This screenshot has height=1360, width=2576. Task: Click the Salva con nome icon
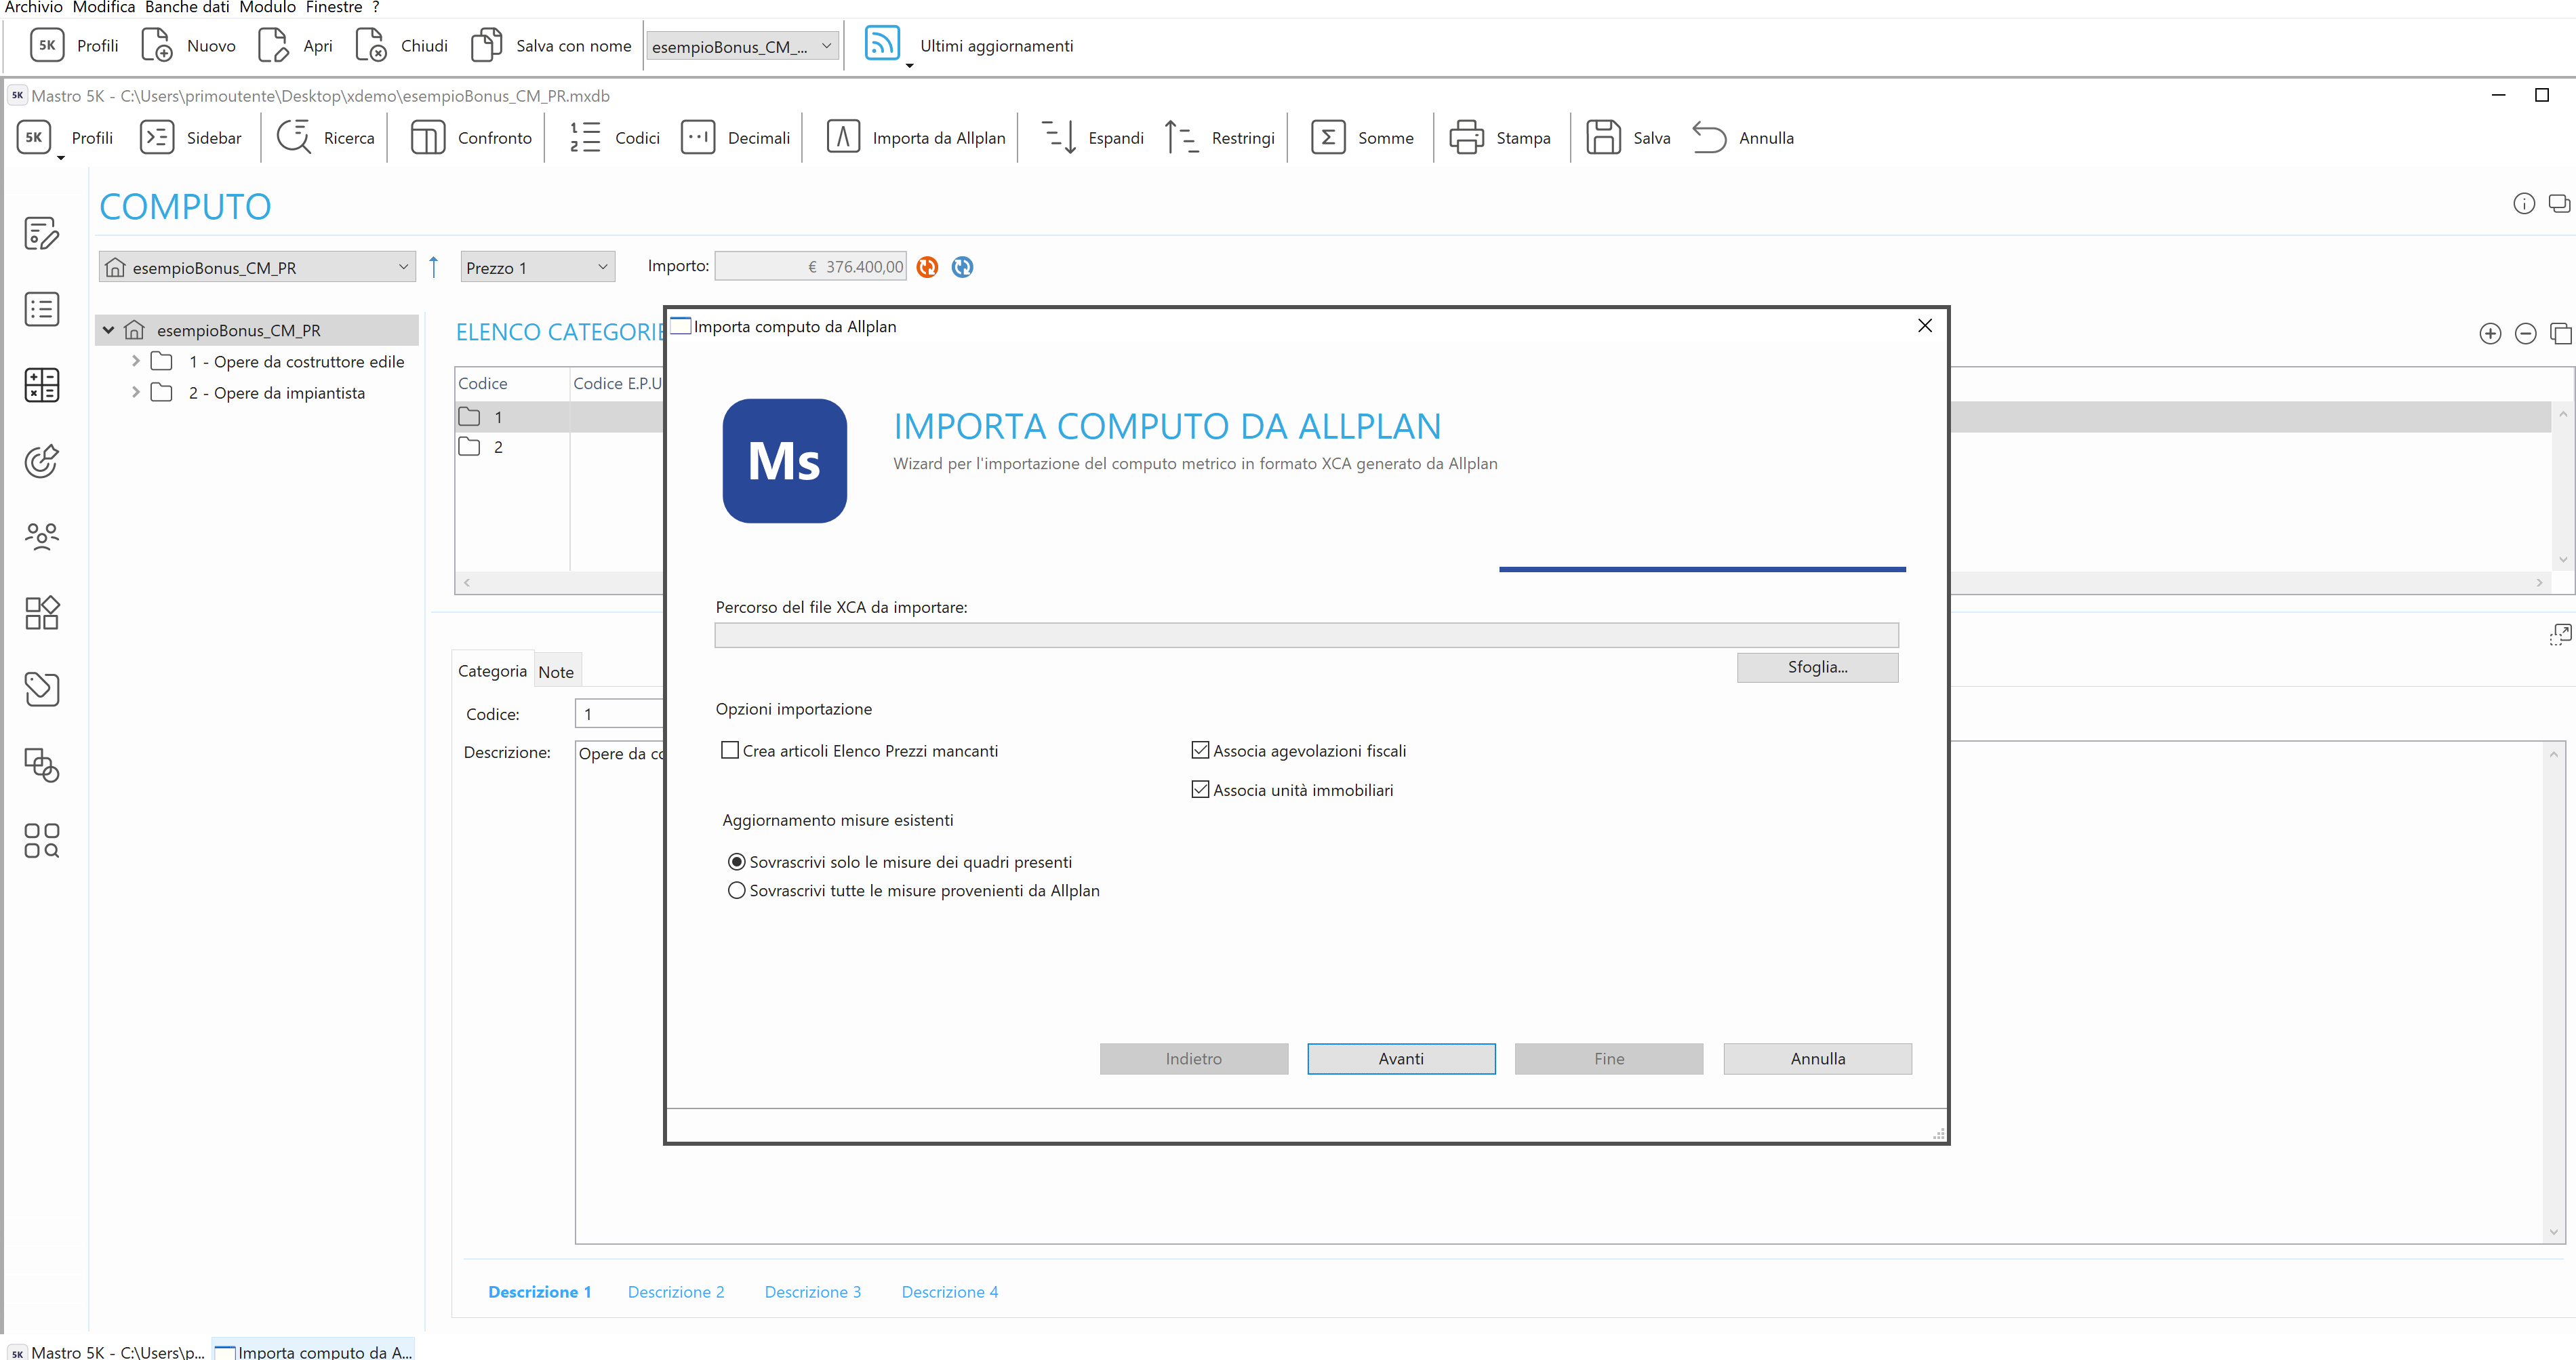(x=486, y=45)
